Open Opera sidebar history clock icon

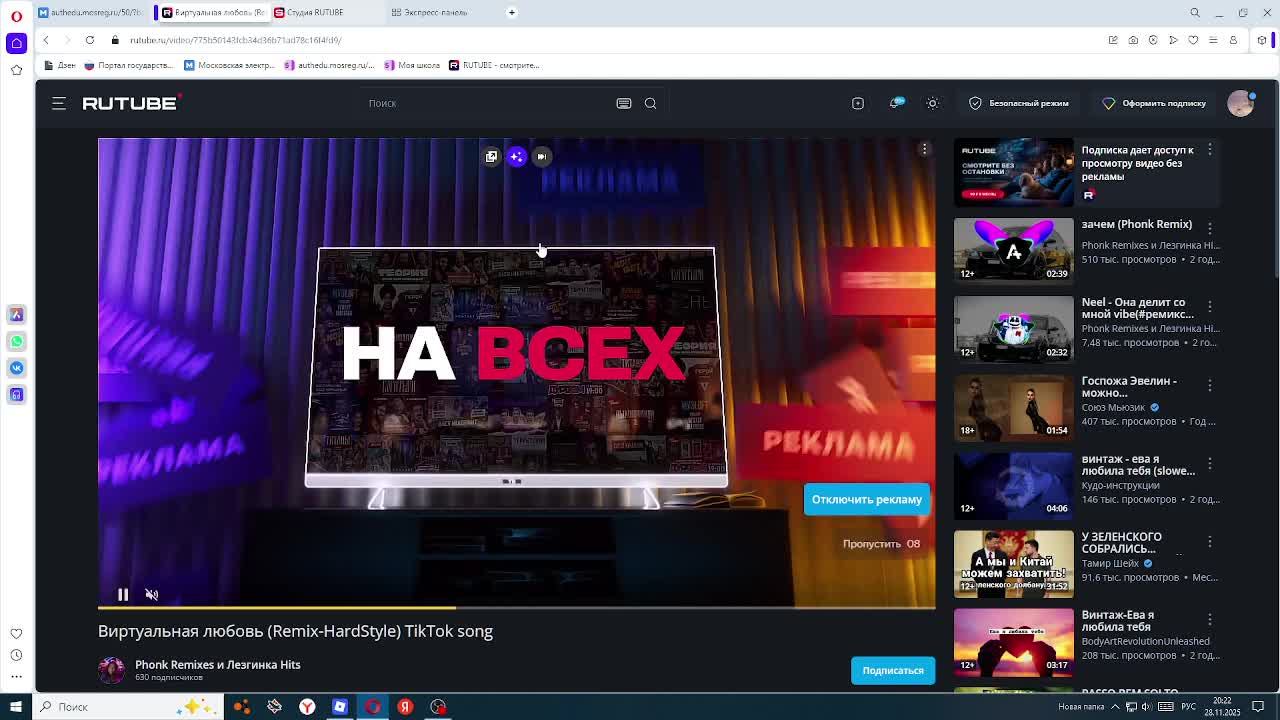16,655
